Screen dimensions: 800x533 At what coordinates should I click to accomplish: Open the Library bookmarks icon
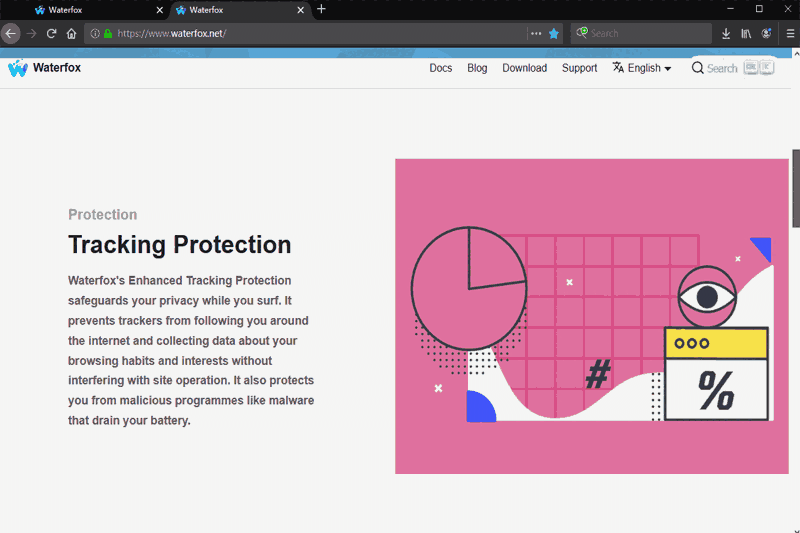pyautogui.click(x=746, y=33)
